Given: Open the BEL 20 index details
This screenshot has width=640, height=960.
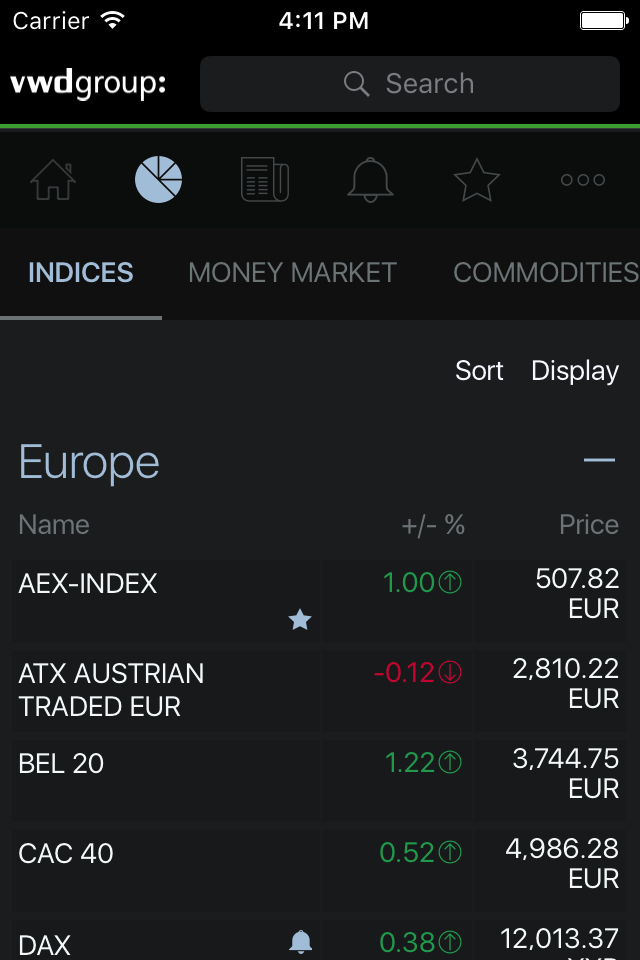Looking at the screenshot, I should pos(62,764).
